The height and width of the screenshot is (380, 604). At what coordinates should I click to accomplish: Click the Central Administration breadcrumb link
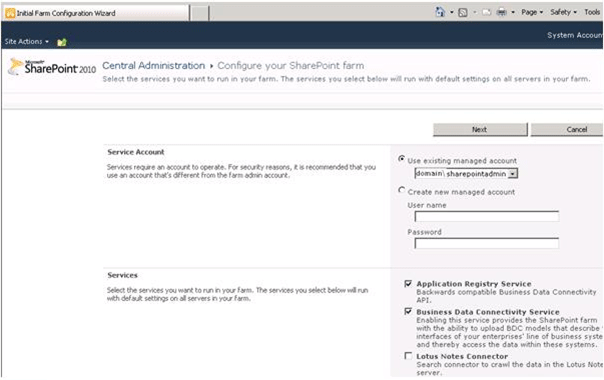(x=153, y=66)
